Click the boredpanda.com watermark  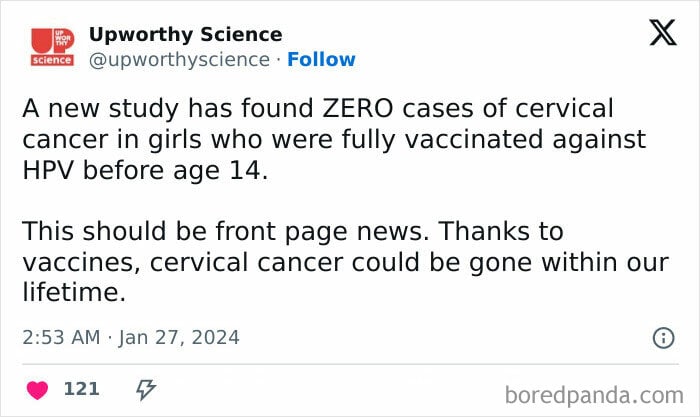point(594,396)
